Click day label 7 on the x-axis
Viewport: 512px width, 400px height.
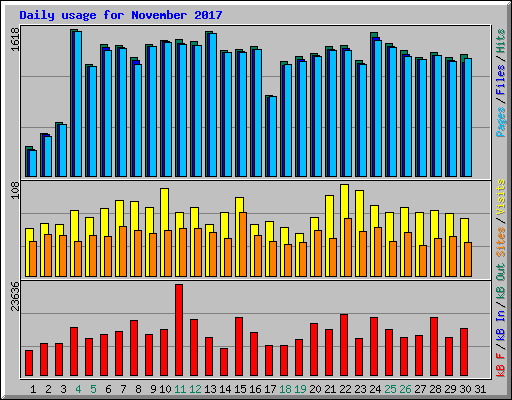123,389
